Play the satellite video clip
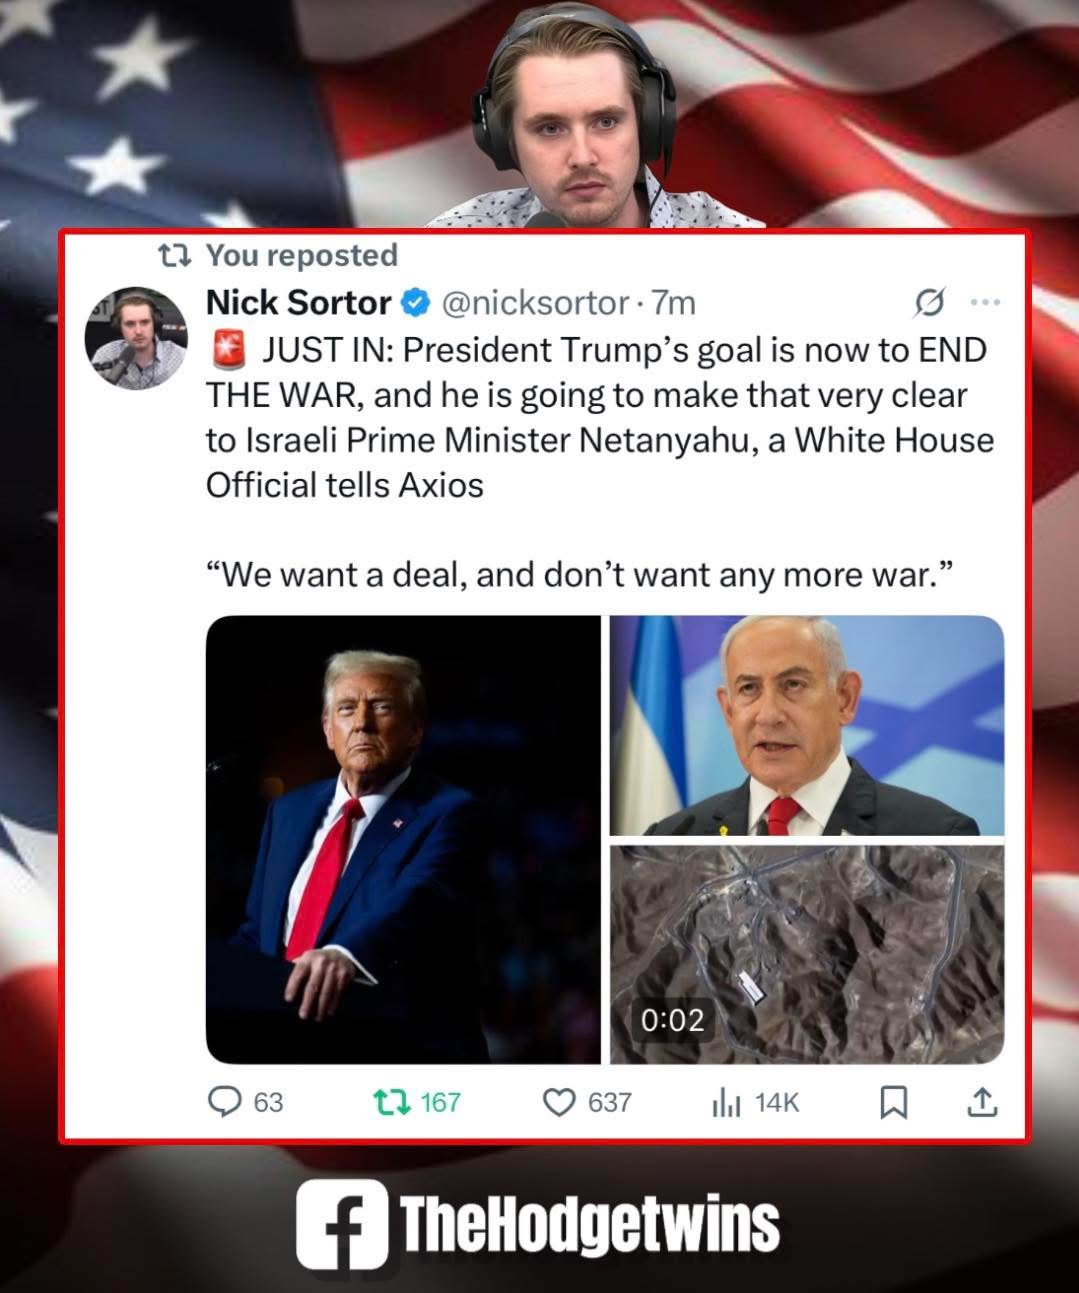This screenshot has width=1079, height=1293. pos(807,954)
